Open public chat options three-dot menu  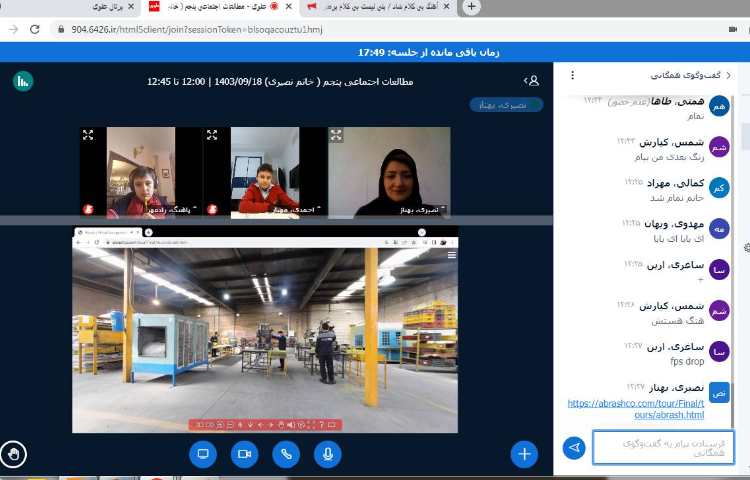573,75
